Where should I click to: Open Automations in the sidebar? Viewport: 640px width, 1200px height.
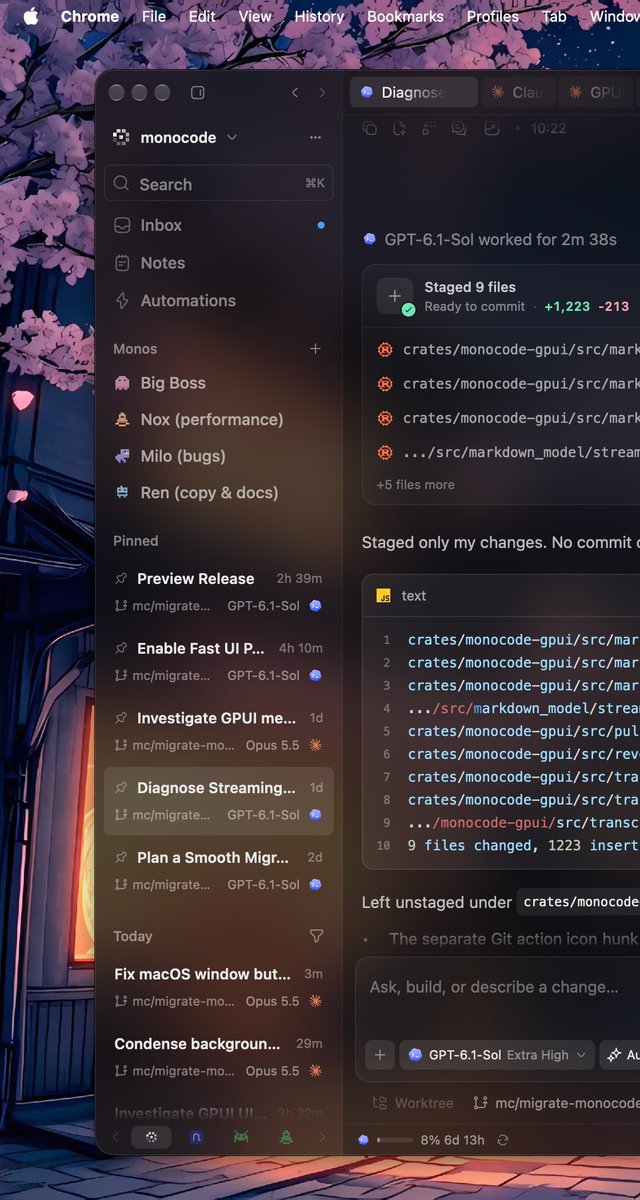click(218, 300)
